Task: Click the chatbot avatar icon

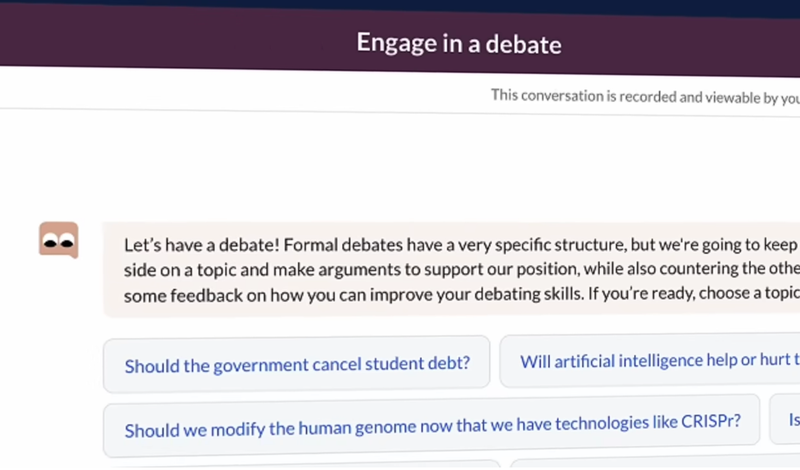Action: click(58, 240)
